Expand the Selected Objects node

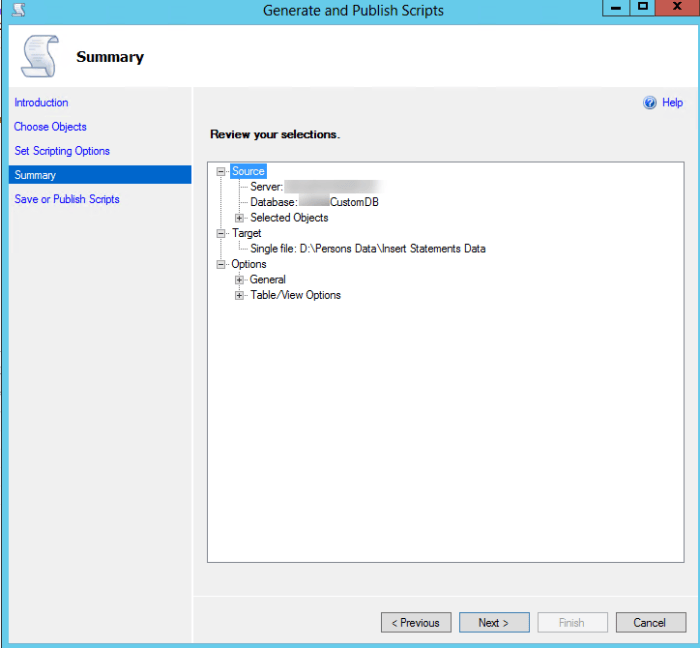point(239,218)
